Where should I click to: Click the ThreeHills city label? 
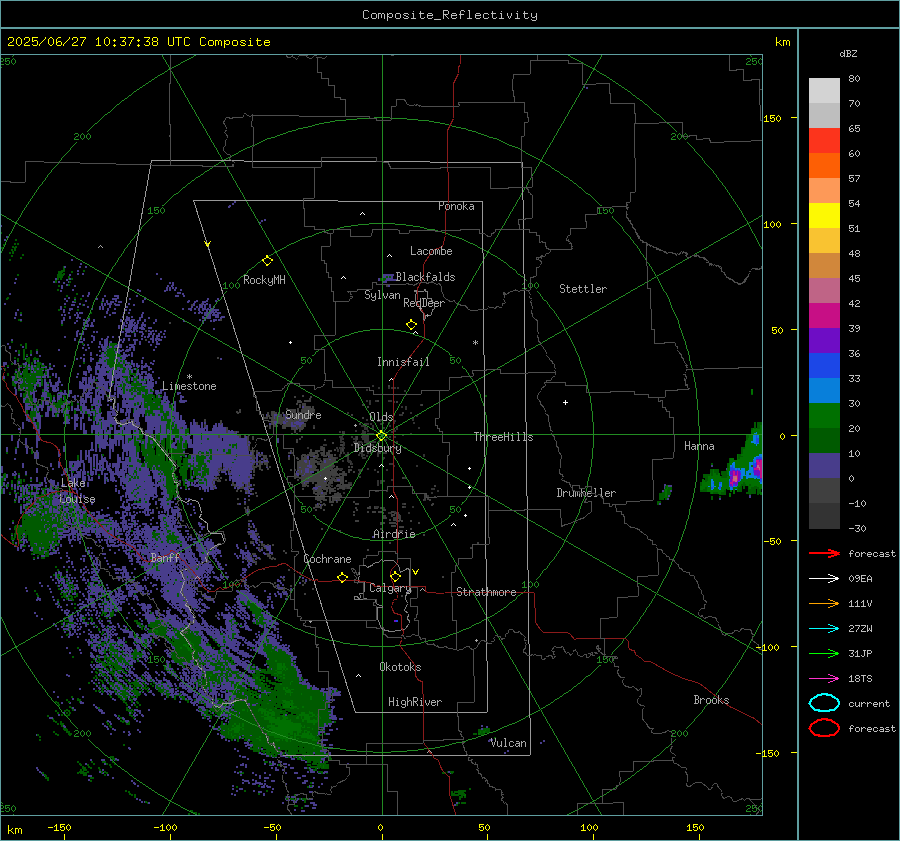(503, 437)
